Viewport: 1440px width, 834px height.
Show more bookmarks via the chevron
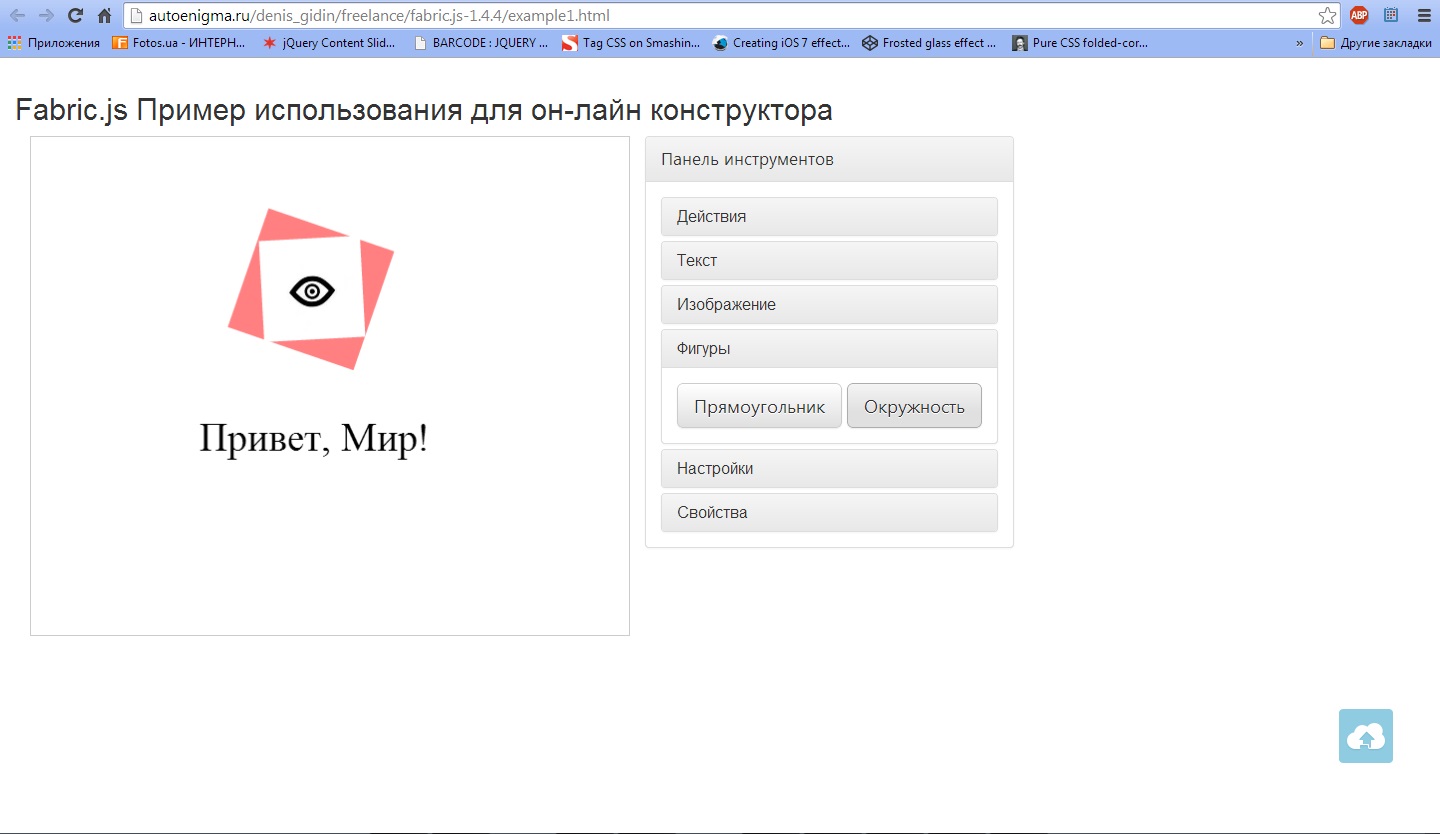1300,43
